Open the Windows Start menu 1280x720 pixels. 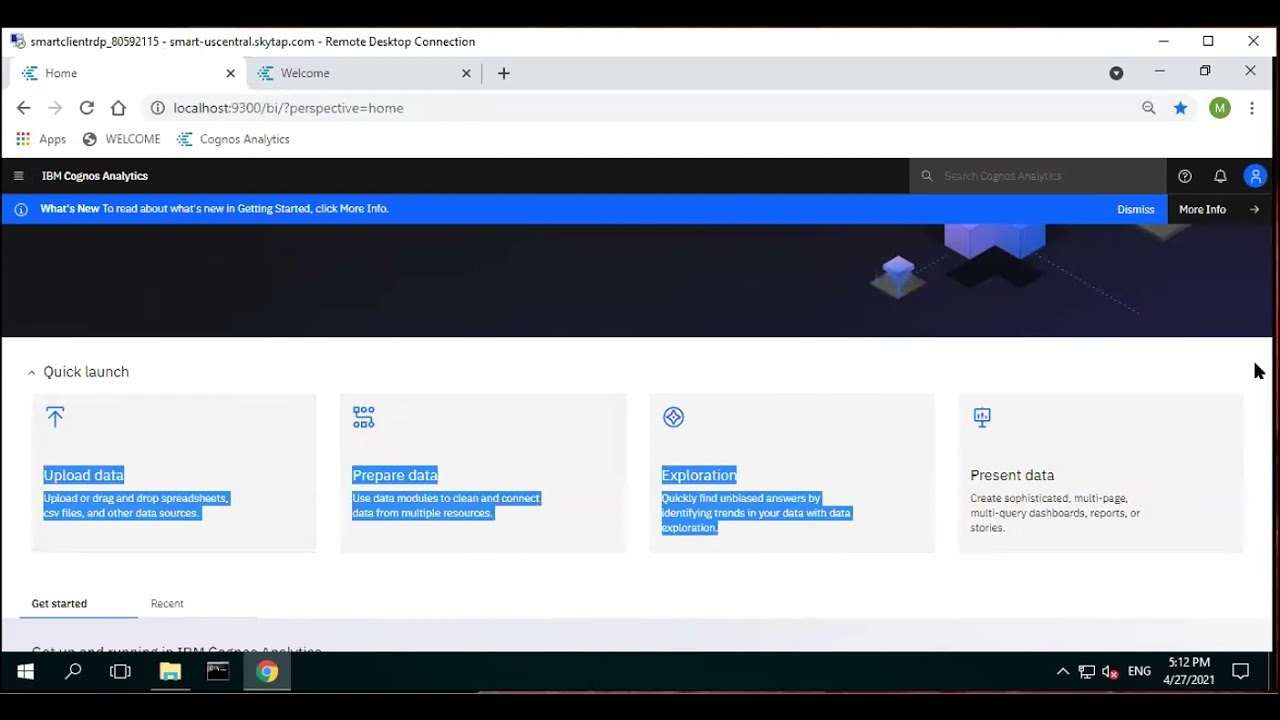[x=25, y=672]
